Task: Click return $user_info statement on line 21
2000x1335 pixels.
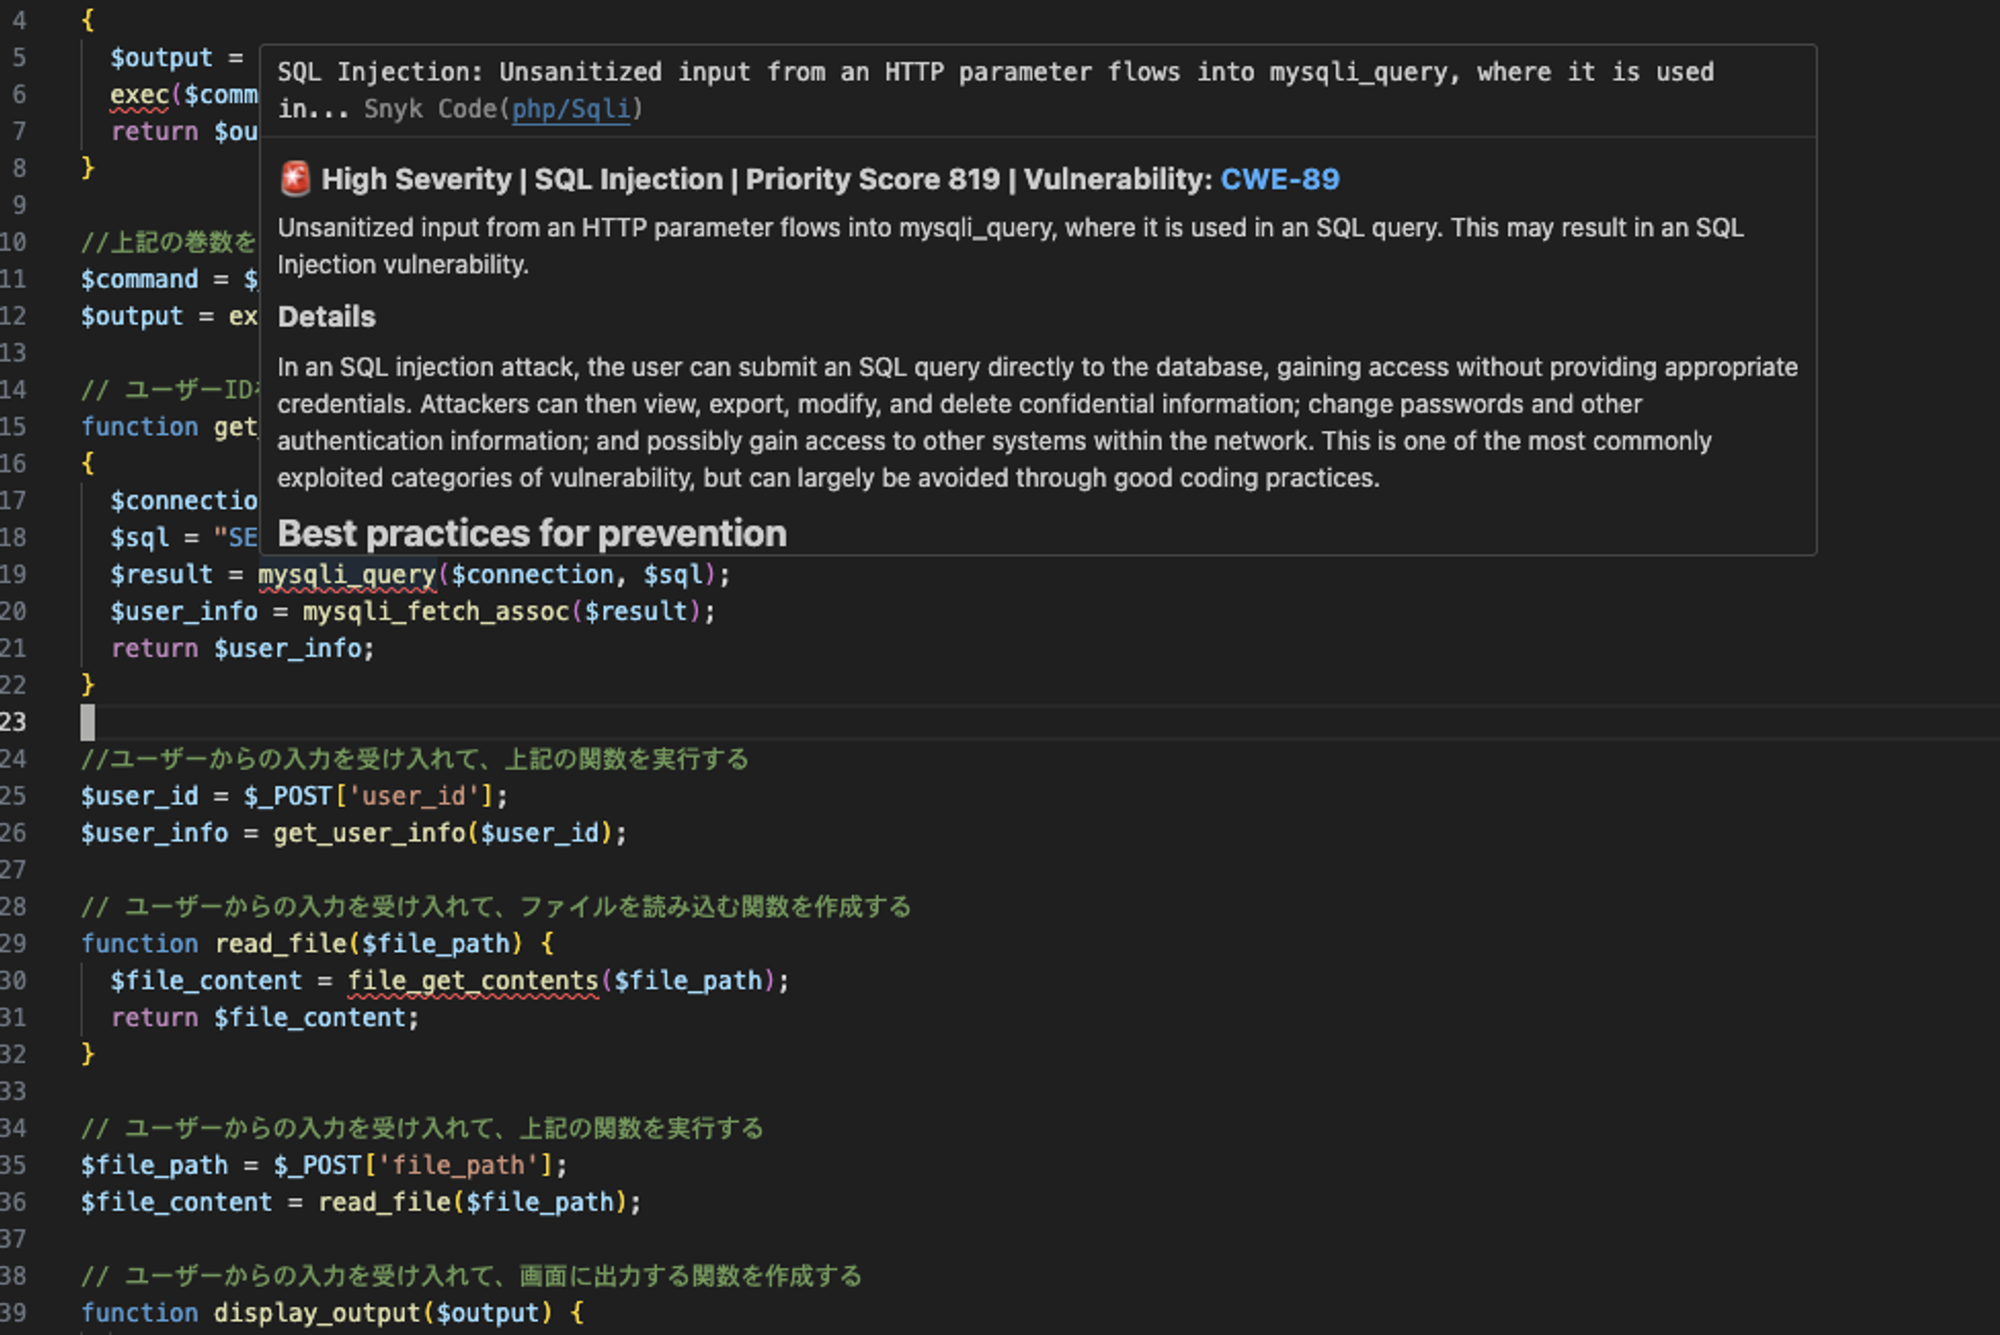Action: pyautogui.click(x=242, y=649)
